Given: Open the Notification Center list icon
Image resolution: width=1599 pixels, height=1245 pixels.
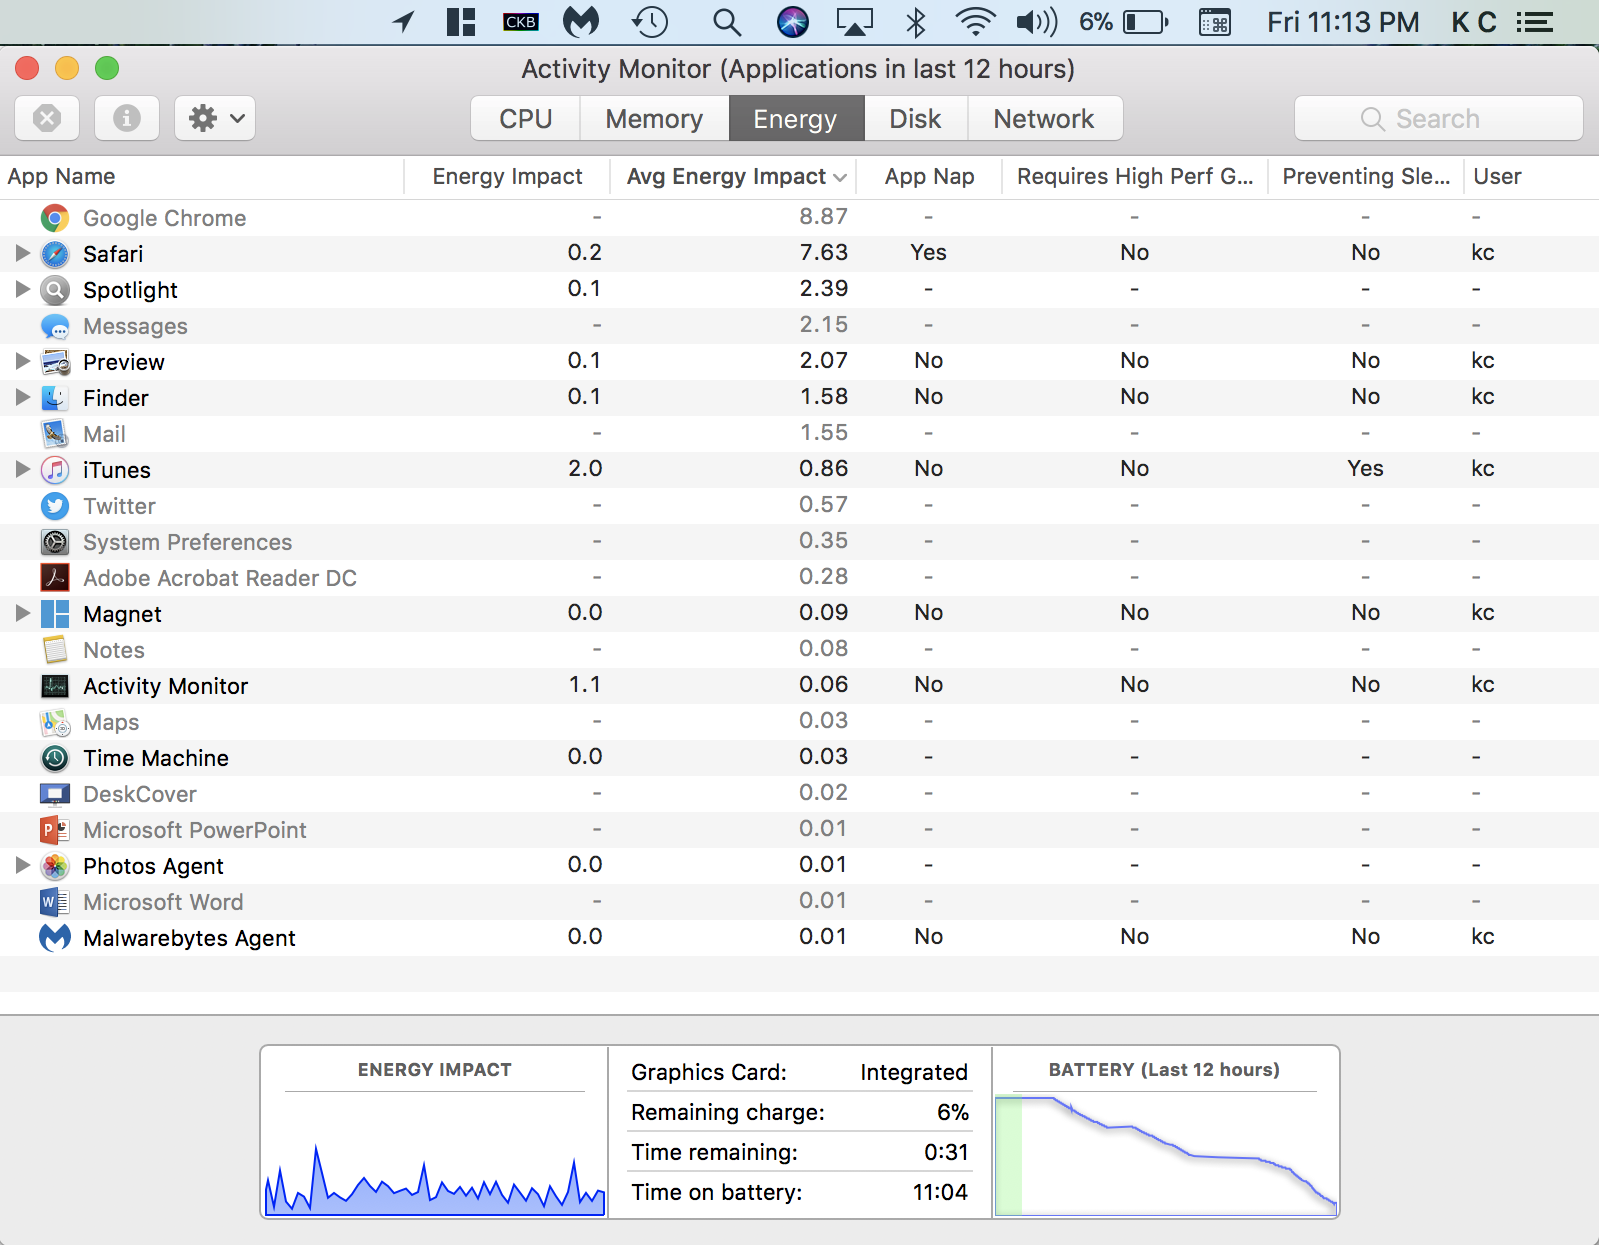Looking at the screenshot, I should click(x=1535, y=22).
